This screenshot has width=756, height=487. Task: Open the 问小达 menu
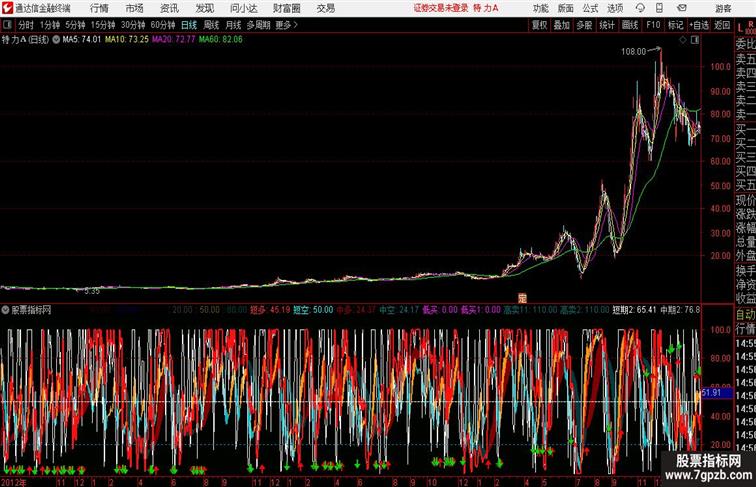tap(243, 8)
